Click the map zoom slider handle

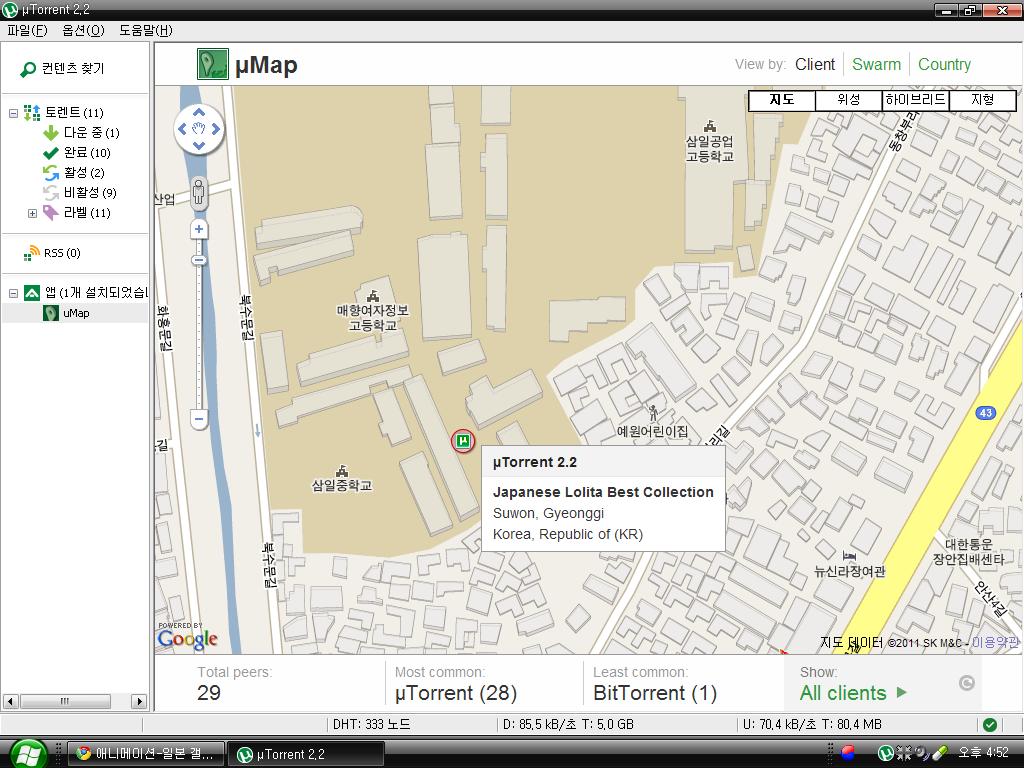pos(199,261)
